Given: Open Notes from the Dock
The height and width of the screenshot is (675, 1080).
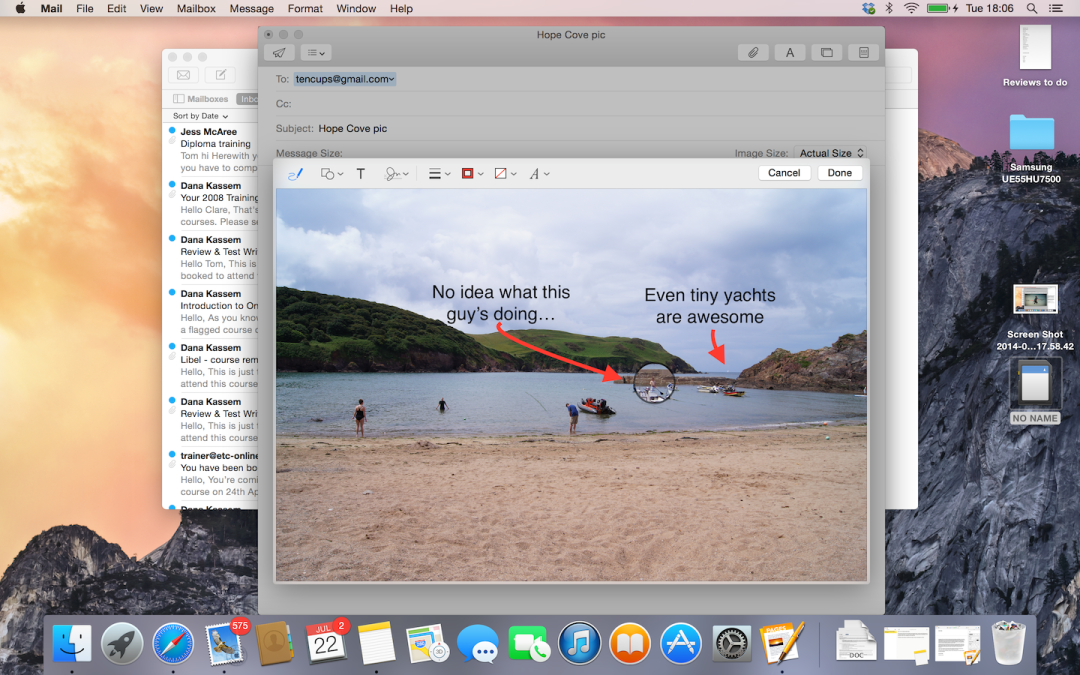Looking at the screenshot, I should click(376, 645).
